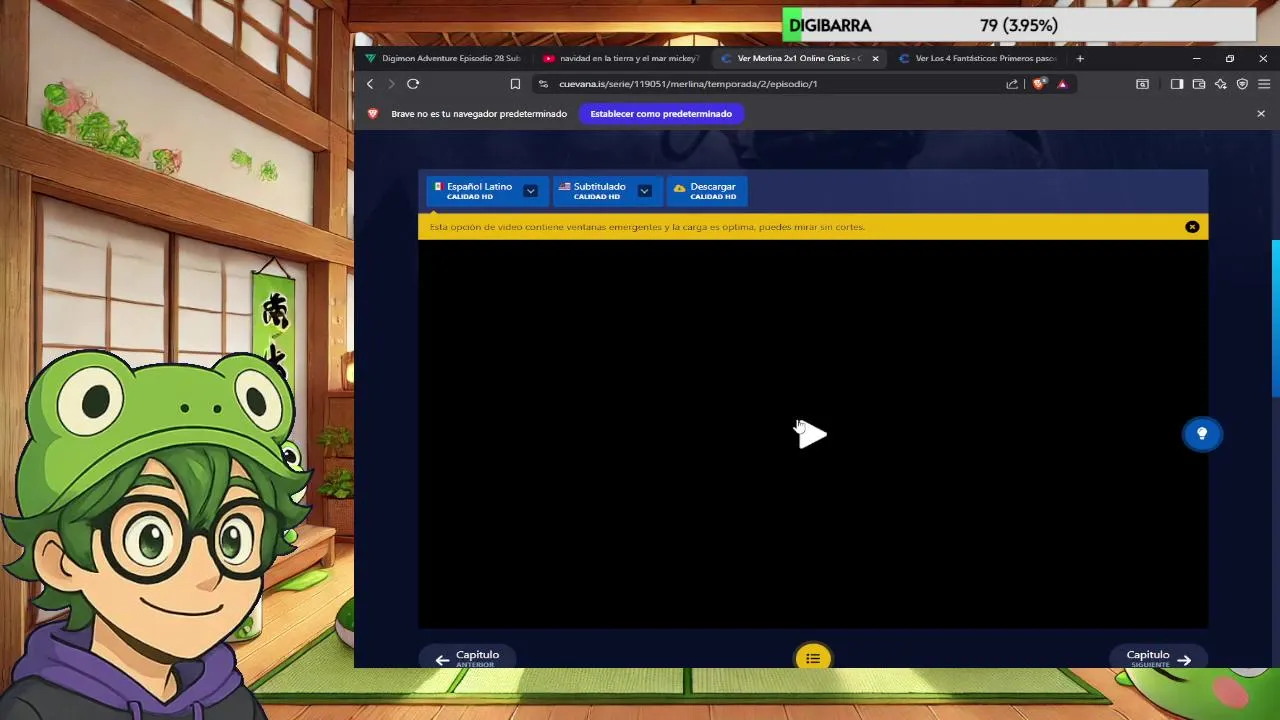Screen dimensions: 1280x720
Task: Open the share page icon in the address bar
Action: (x=1012, y=84)
